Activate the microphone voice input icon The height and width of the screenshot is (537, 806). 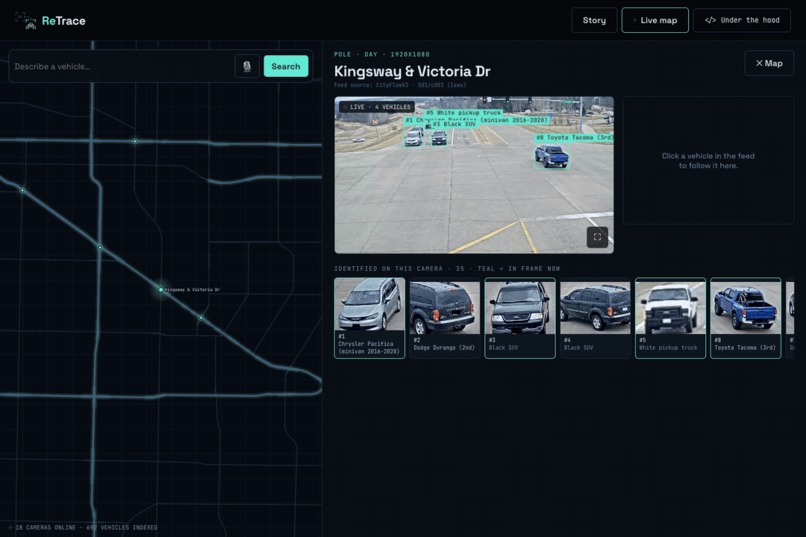pos(247,66)
